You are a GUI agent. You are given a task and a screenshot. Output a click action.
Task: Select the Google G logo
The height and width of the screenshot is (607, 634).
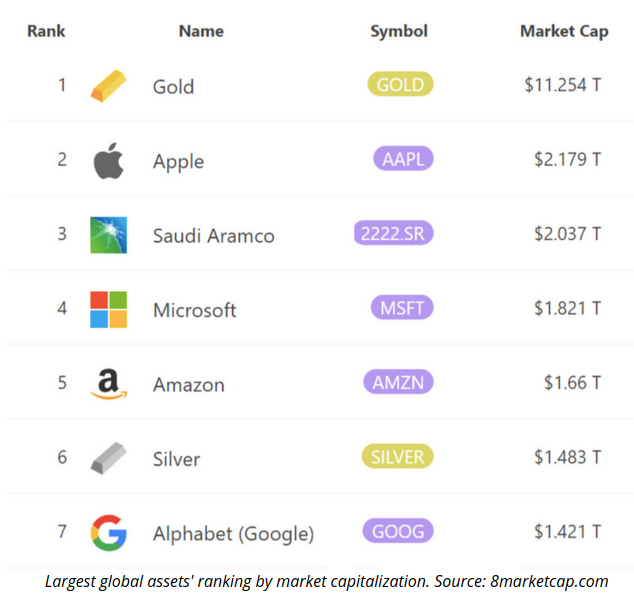tap(108, 533)
